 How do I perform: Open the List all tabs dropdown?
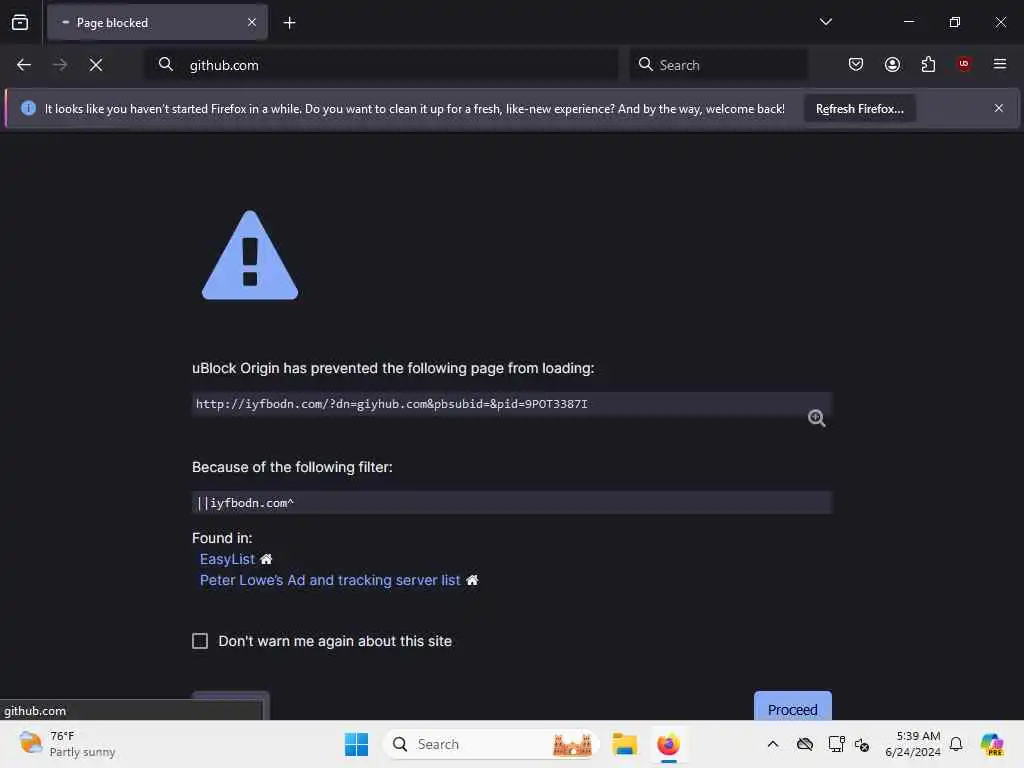click(x=825, y=22)
